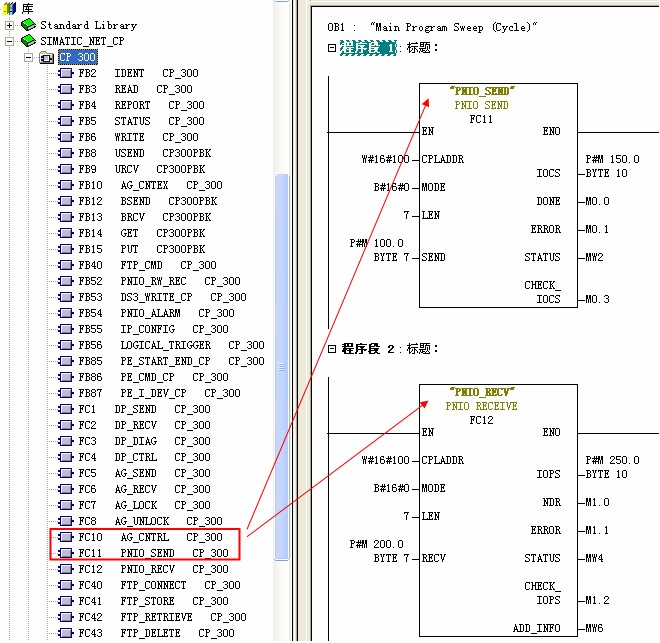The height and width of the screenshot is (643, 660).
Task: Click the OB1 Main Program Sweep heading
Action: coord(432,27)
